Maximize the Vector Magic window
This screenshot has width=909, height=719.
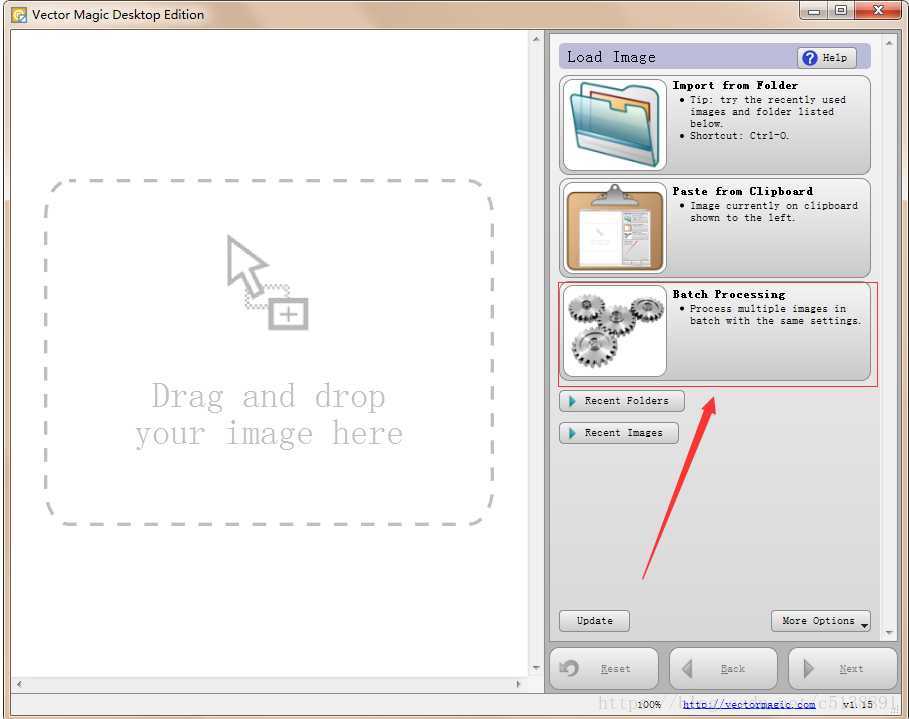click(841, 10)
